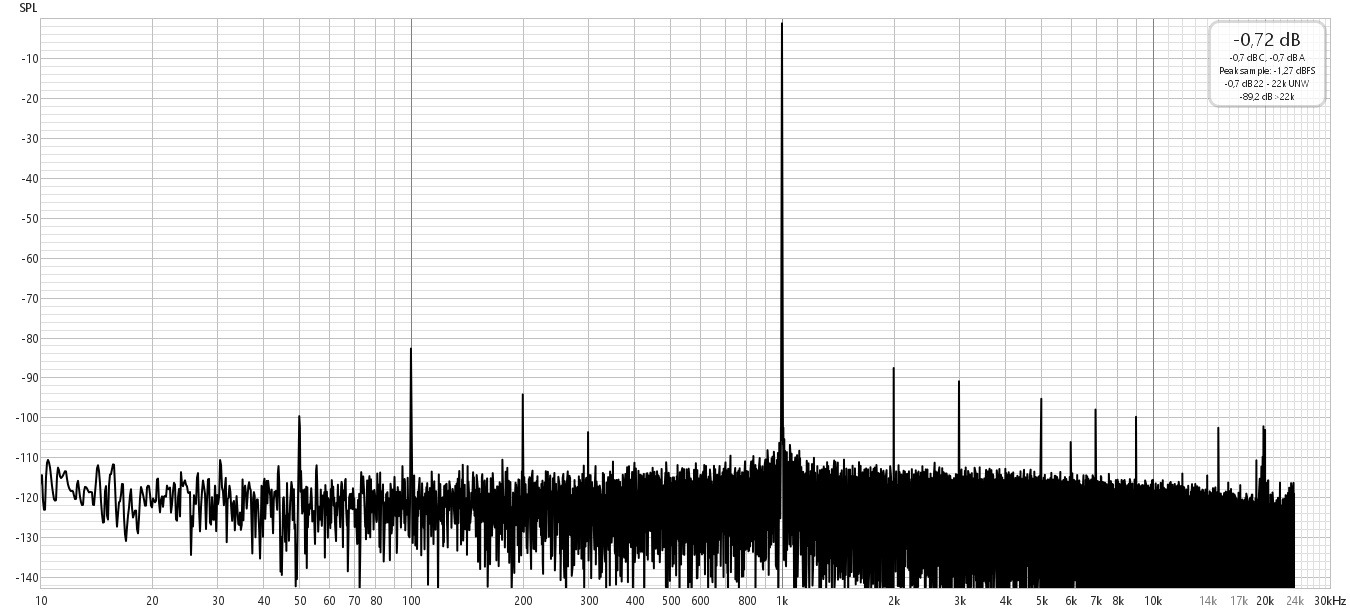Click the 100 Hz frequency axis label

pos(411,601)
